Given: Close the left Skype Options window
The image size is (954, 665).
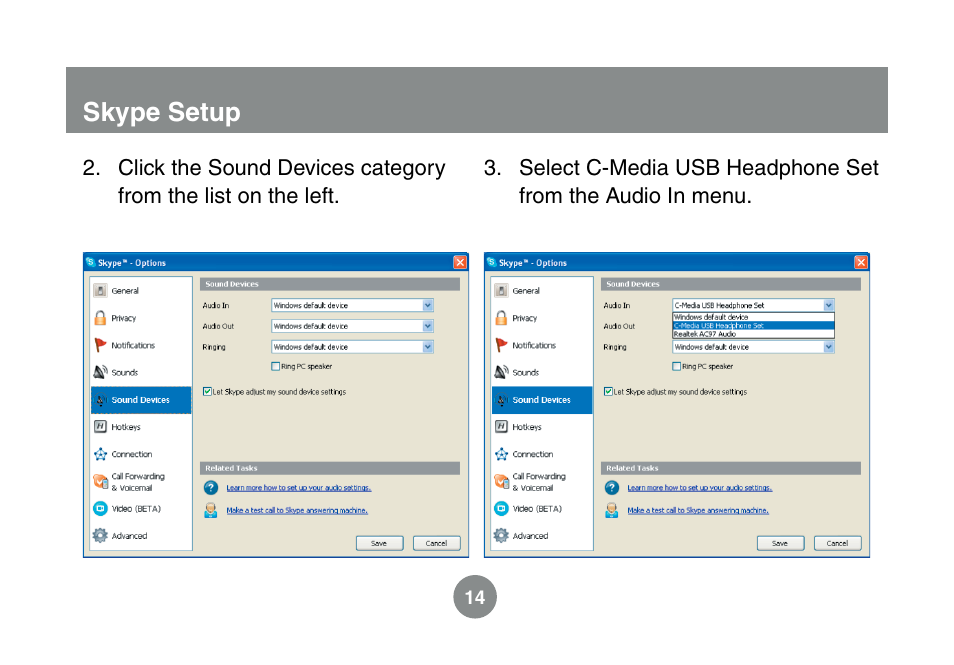Looking at the screenshot, I should coord(460,262).
